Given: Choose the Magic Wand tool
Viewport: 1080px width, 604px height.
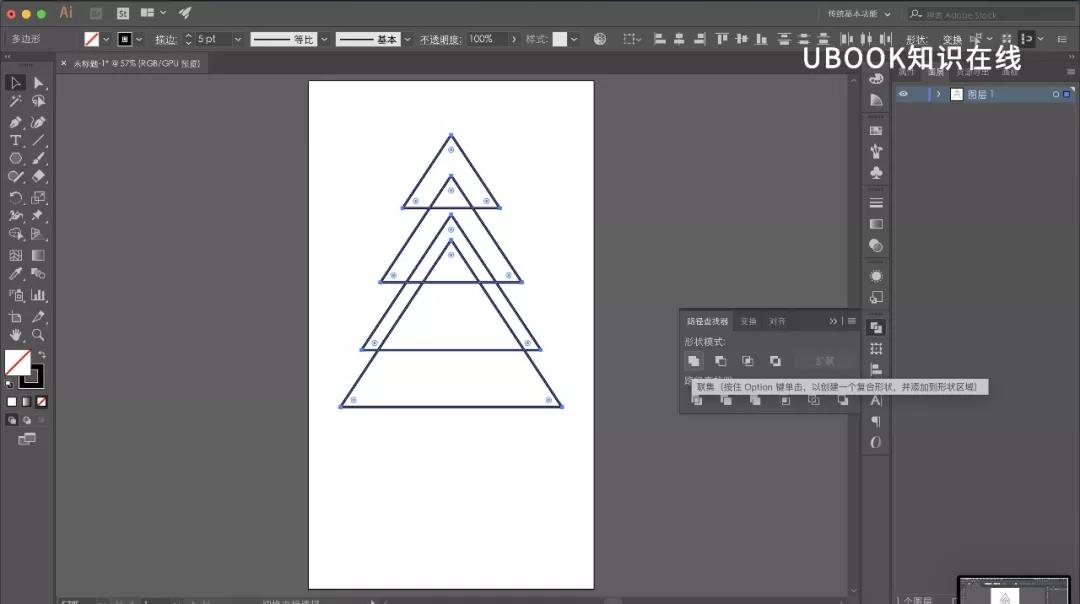Looking at the screenshot, I should click(x=15, y=101).
